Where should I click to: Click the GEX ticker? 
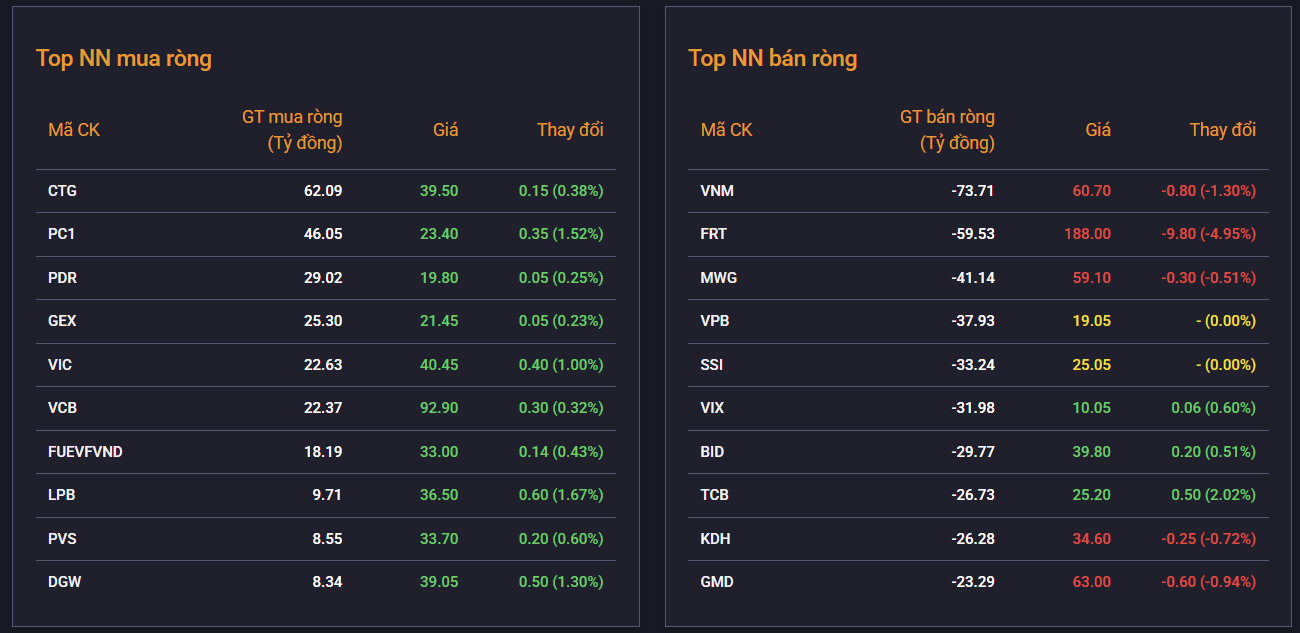62,321
